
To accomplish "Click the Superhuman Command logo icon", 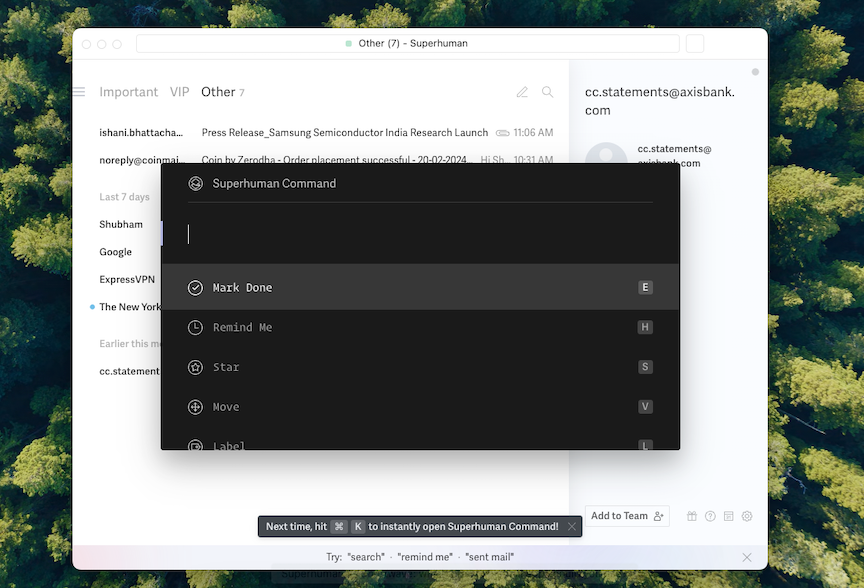I will (x=195, y=184).
